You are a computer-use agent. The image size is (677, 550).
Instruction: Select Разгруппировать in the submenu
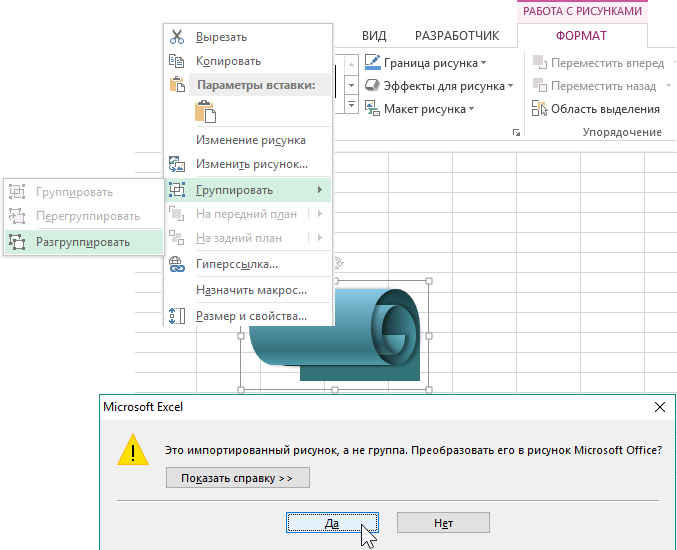[x=83, y=241]
